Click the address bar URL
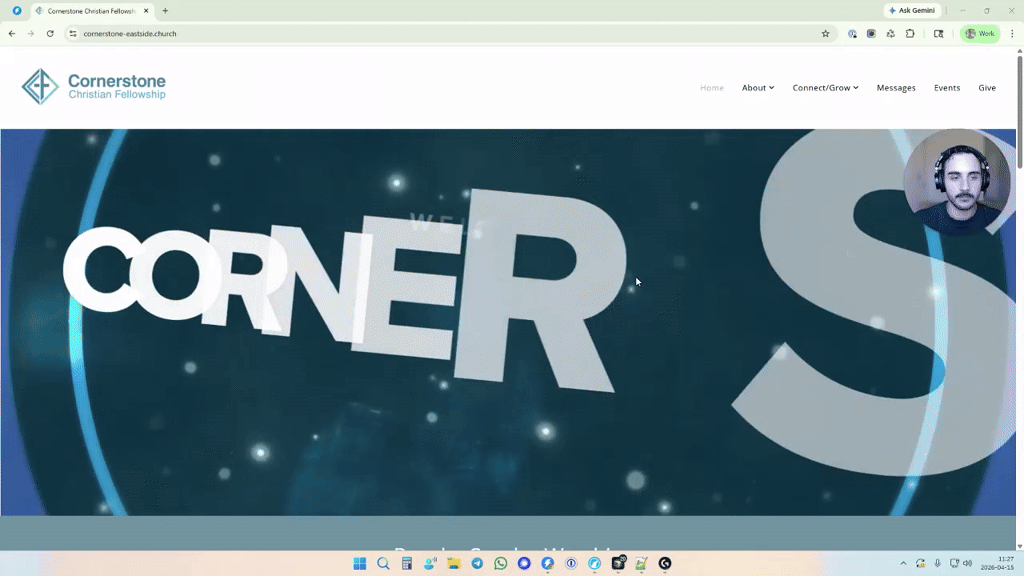1024x576 pixels. [x=130, y=33]
